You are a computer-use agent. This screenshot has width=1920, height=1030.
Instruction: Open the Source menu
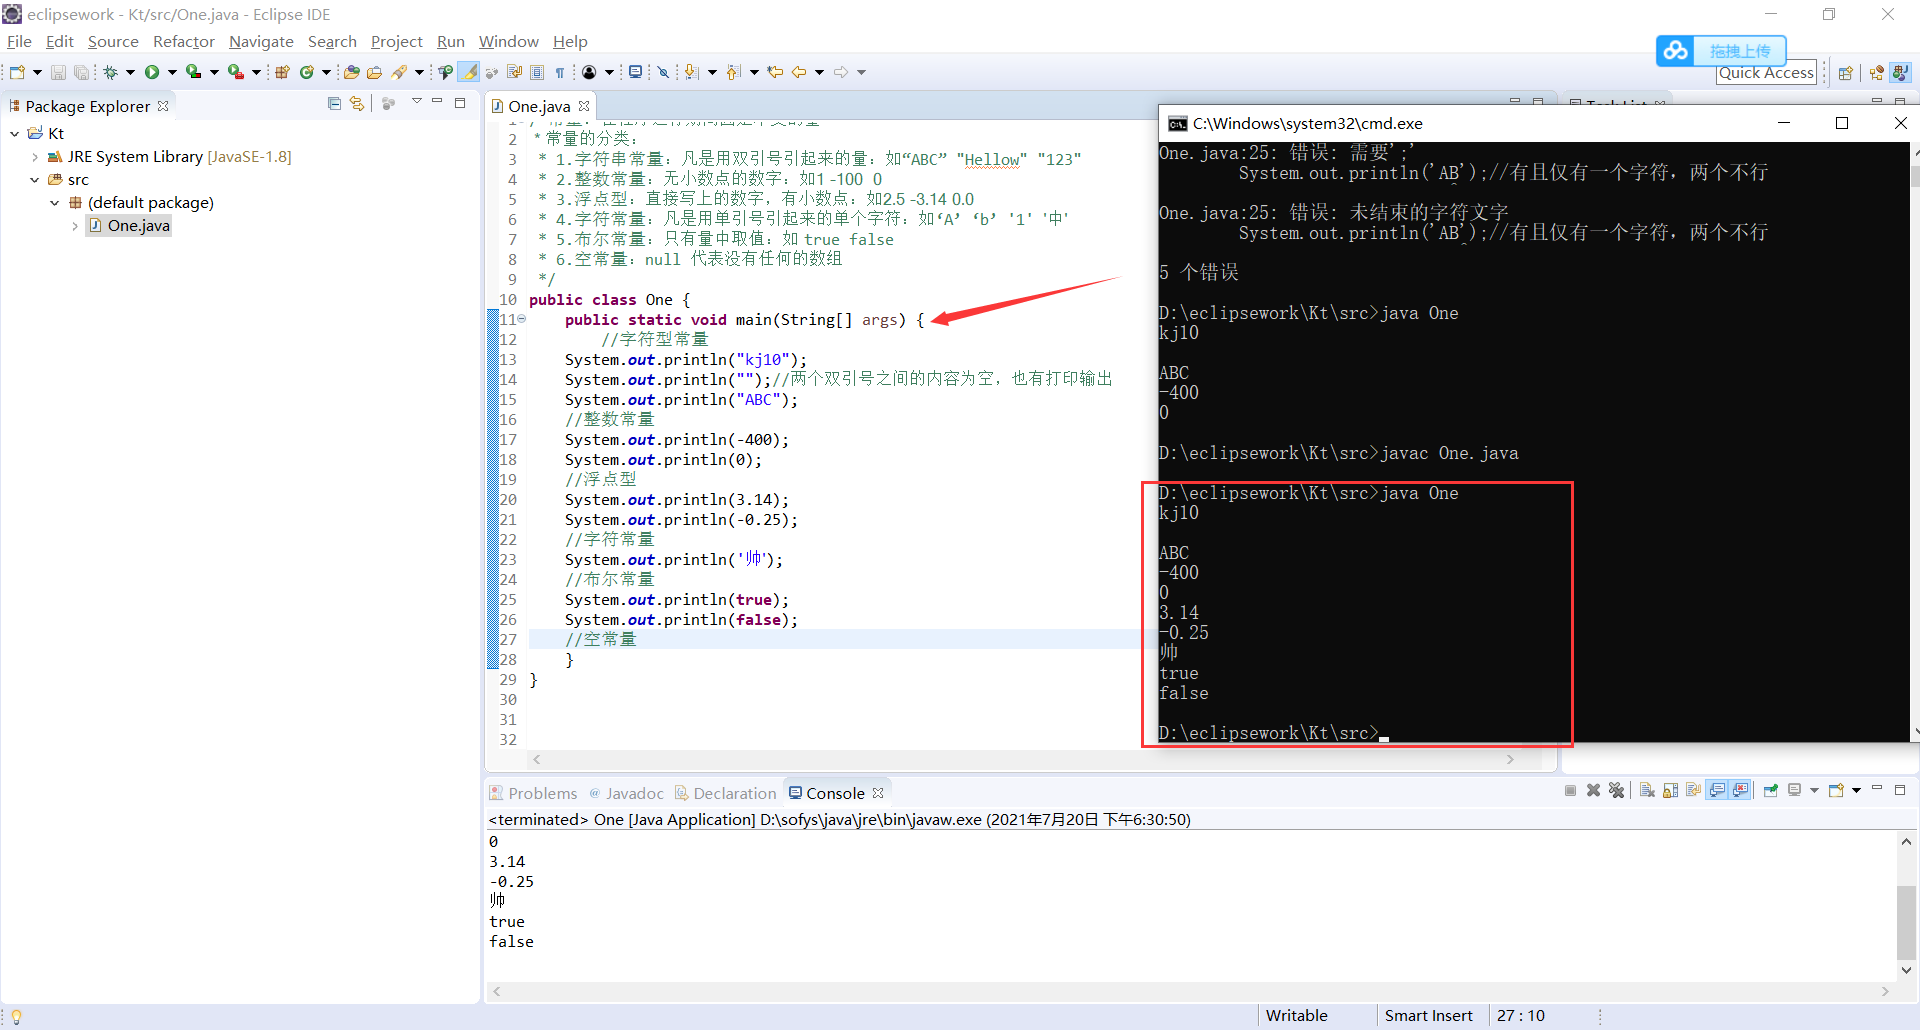pos(113,42)
